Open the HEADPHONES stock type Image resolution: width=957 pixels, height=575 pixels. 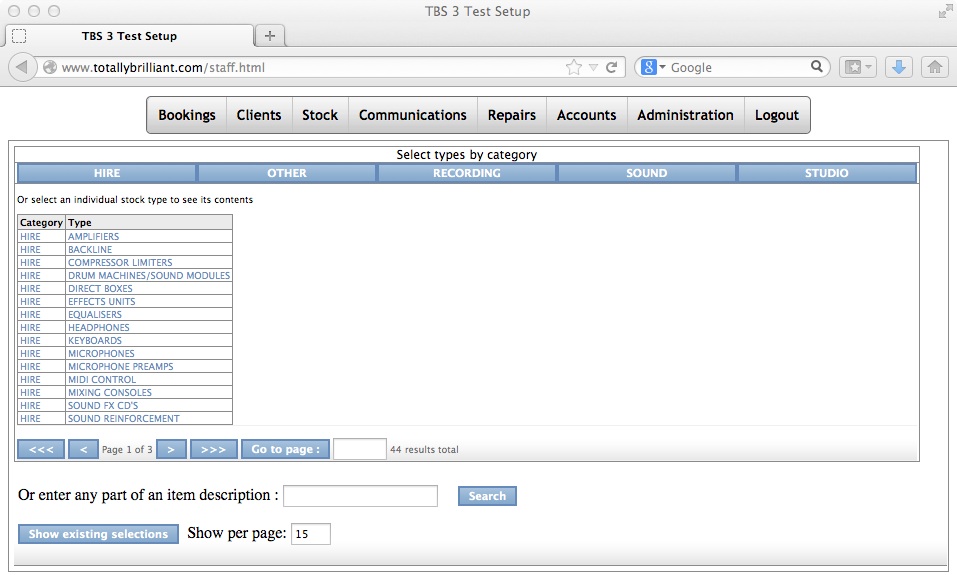tap(98, 327)
